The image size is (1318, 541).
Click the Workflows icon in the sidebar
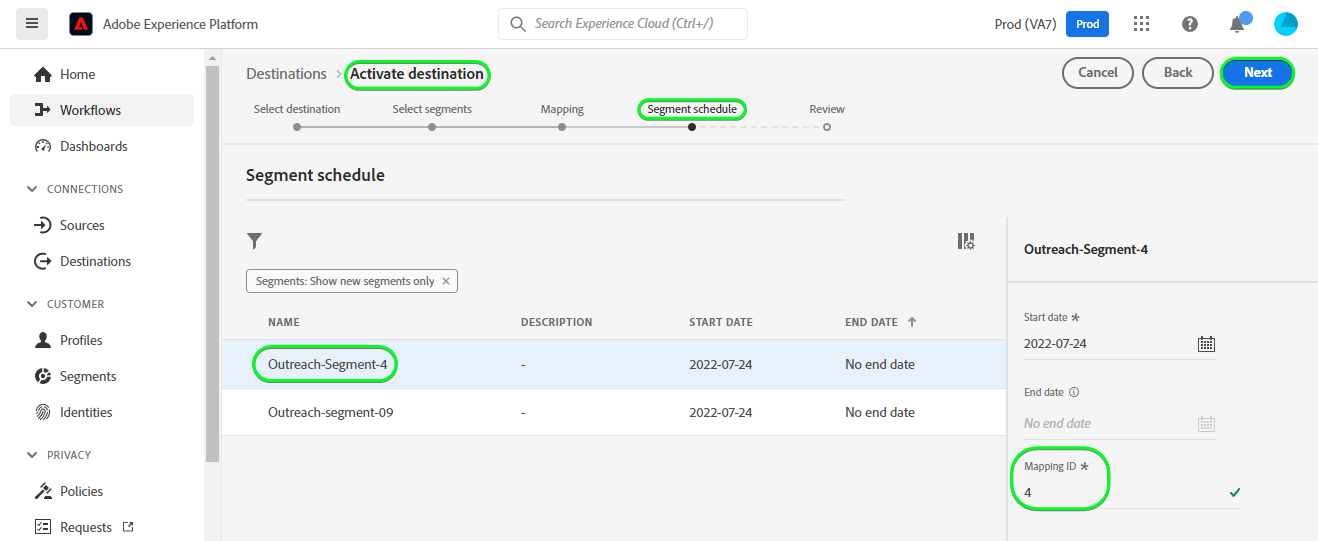tap(42, 110)
